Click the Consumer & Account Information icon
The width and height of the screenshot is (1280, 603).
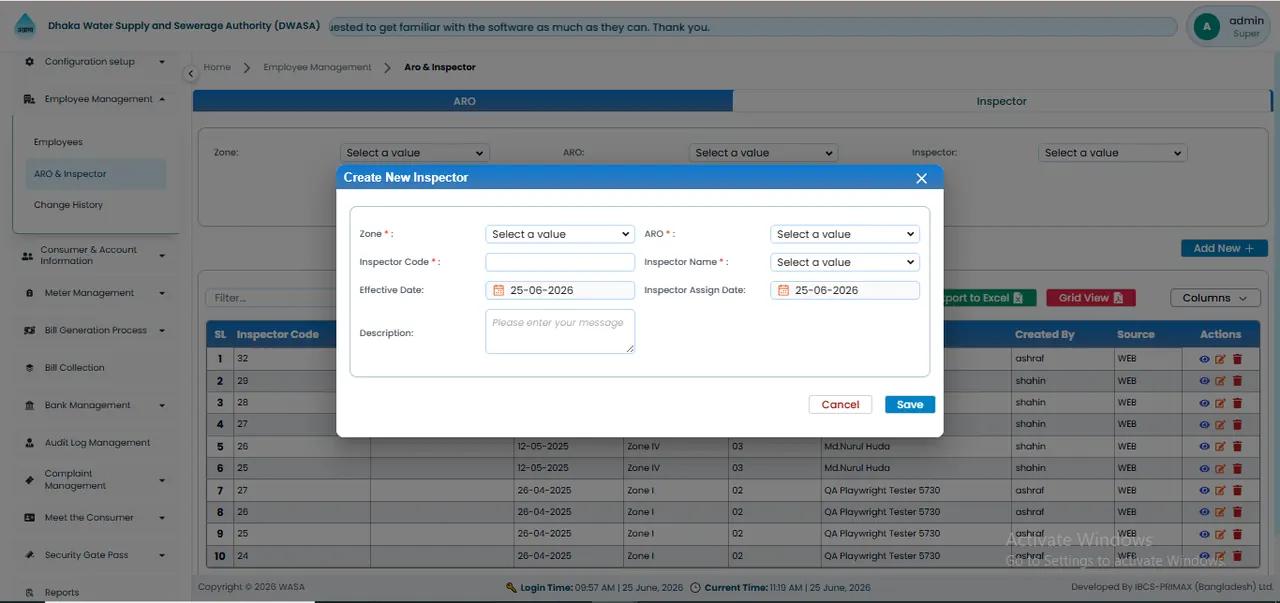[27, 256]
